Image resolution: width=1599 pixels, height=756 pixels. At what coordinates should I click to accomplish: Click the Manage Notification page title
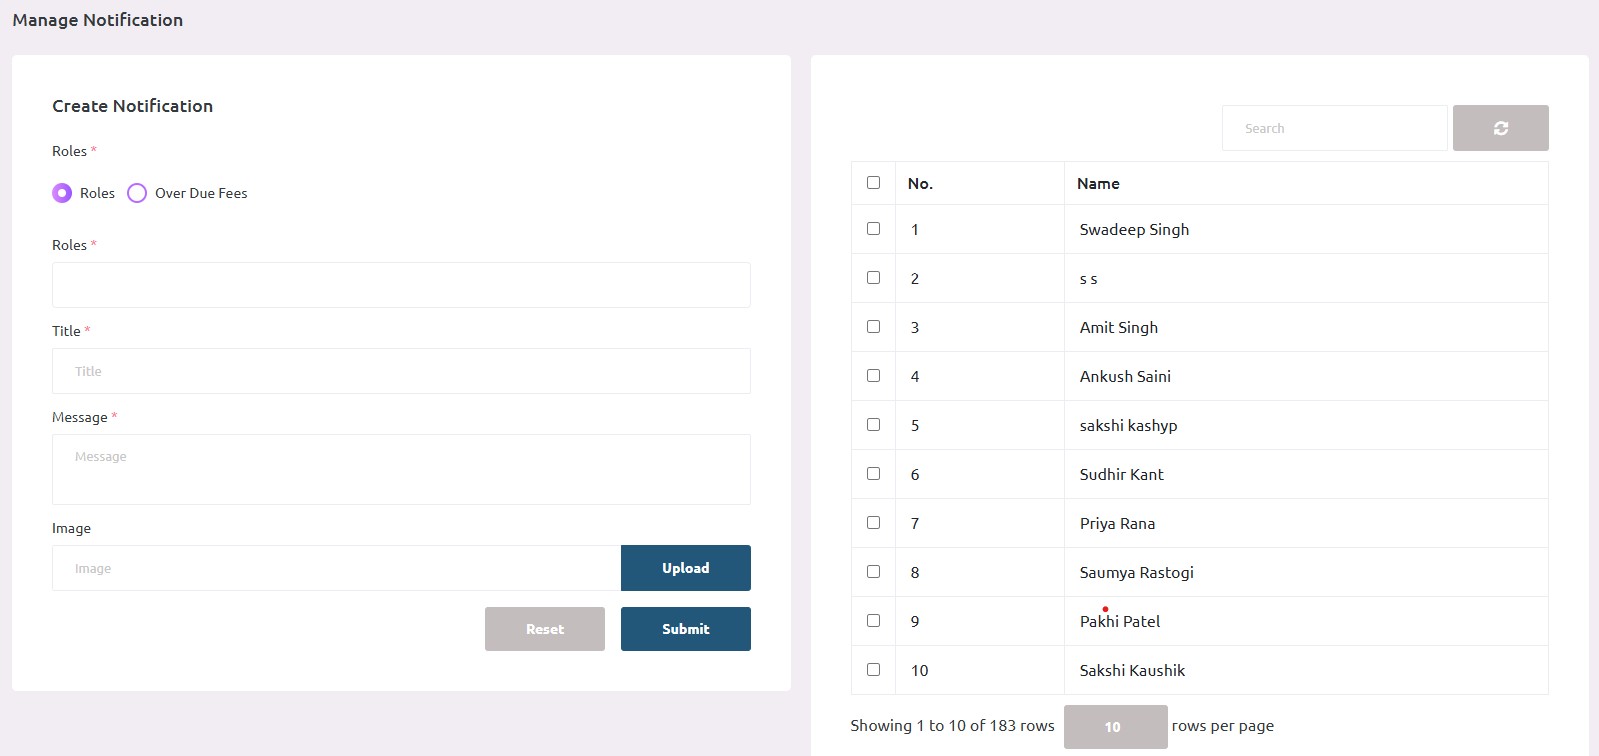[97, 20]
